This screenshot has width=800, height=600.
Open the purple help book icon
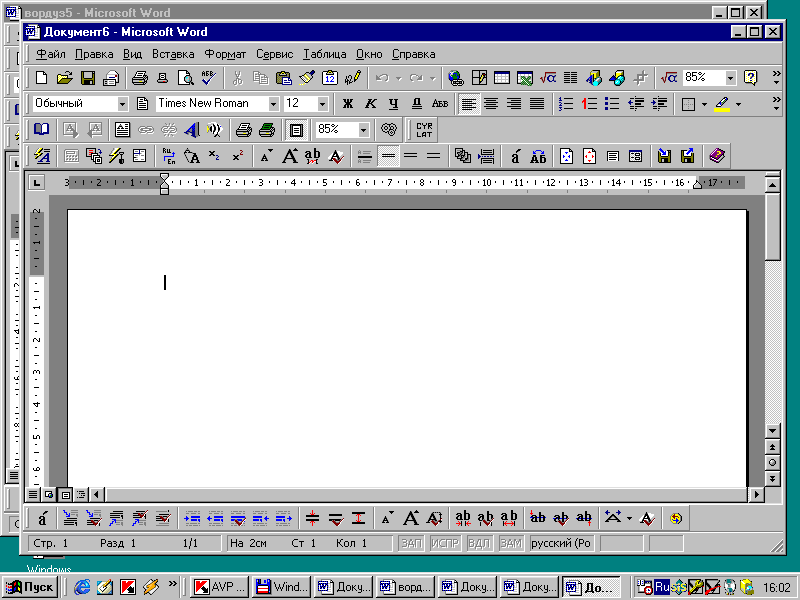click(x=717, y=156)
